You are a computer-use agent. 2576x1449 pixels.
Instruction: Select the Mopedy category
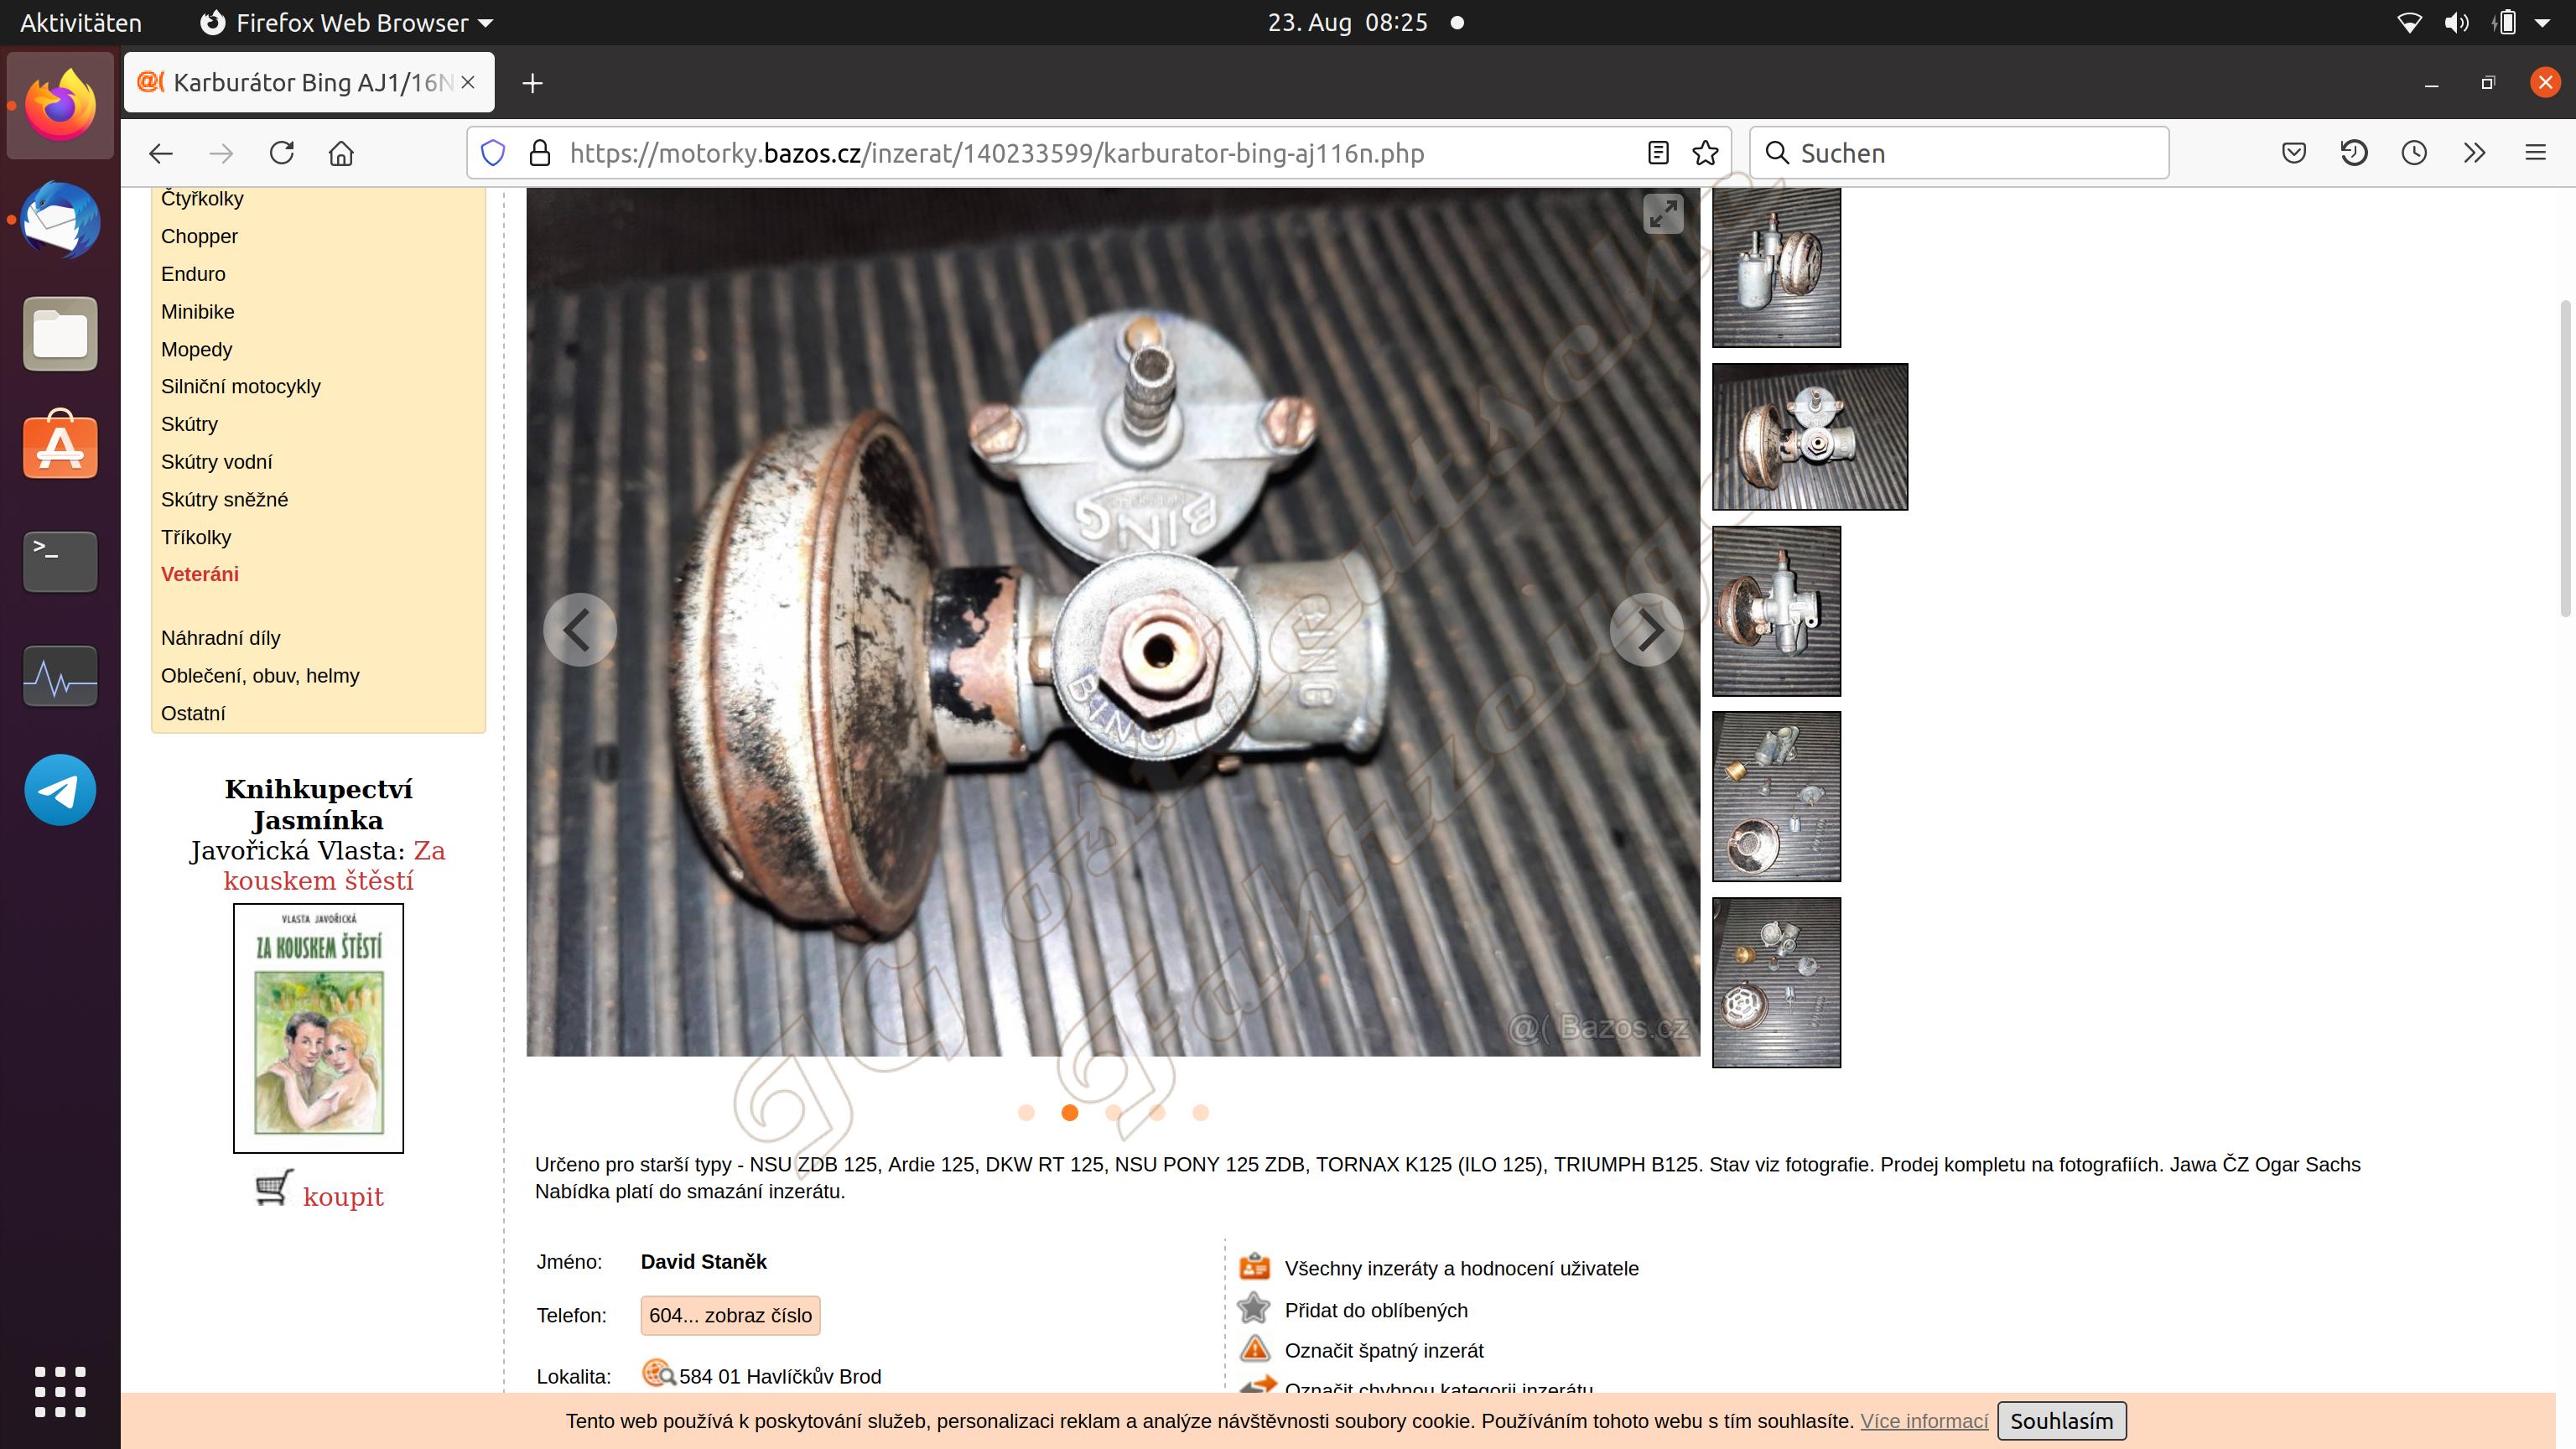pos(196,349)
